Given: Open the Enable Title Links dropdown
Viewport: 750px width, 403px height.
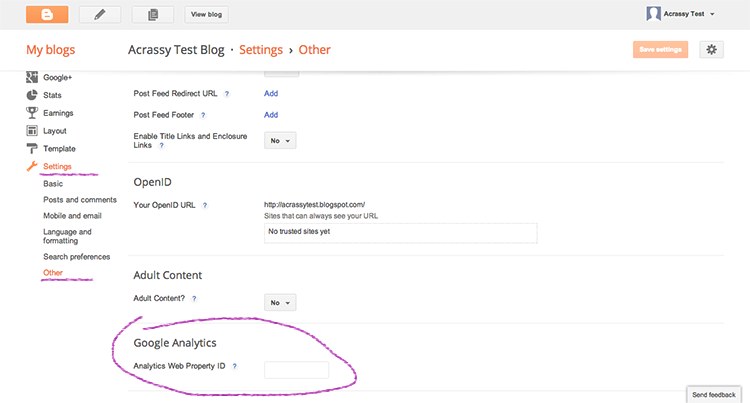Looking at the screenshot, I should pyautogui.click(x=280, y=141).
